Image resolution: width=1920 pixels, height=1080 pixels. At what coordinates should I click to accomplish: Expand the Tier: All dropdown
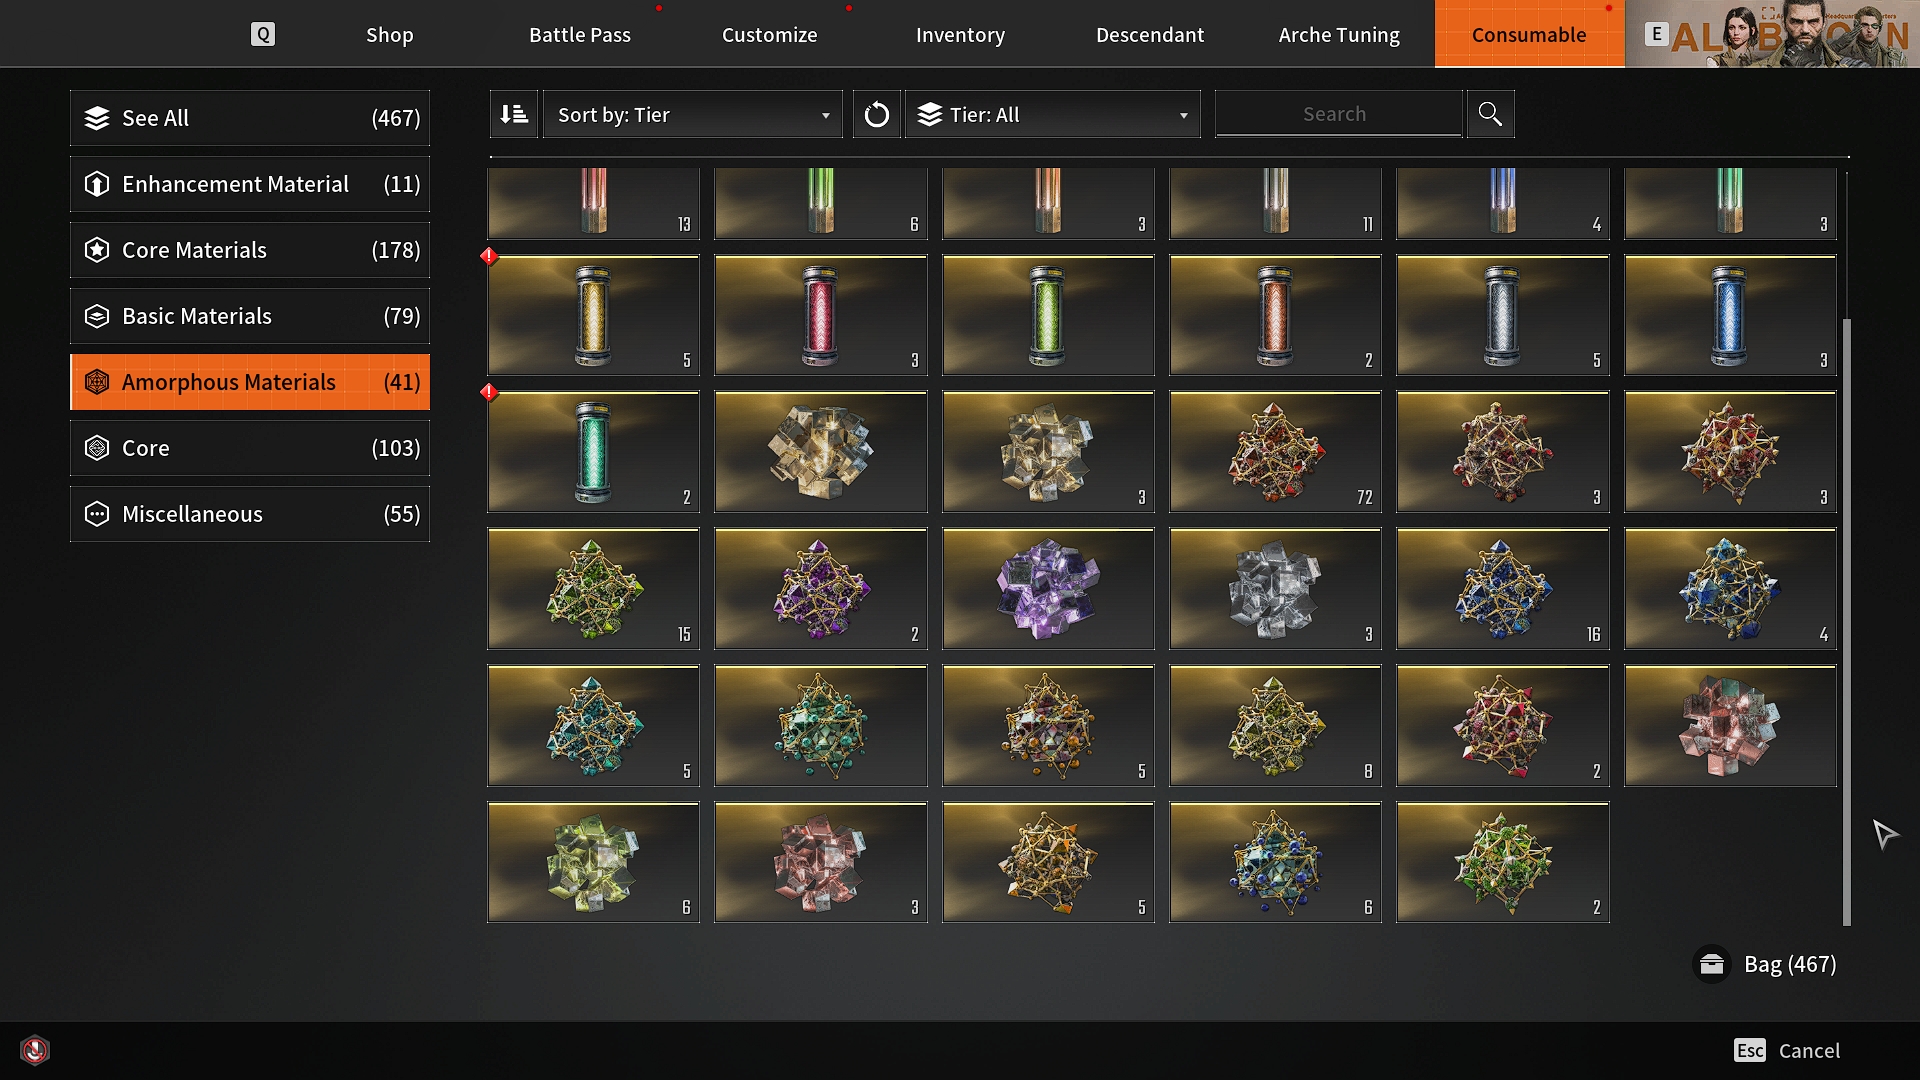click(x=1052, y=114)
